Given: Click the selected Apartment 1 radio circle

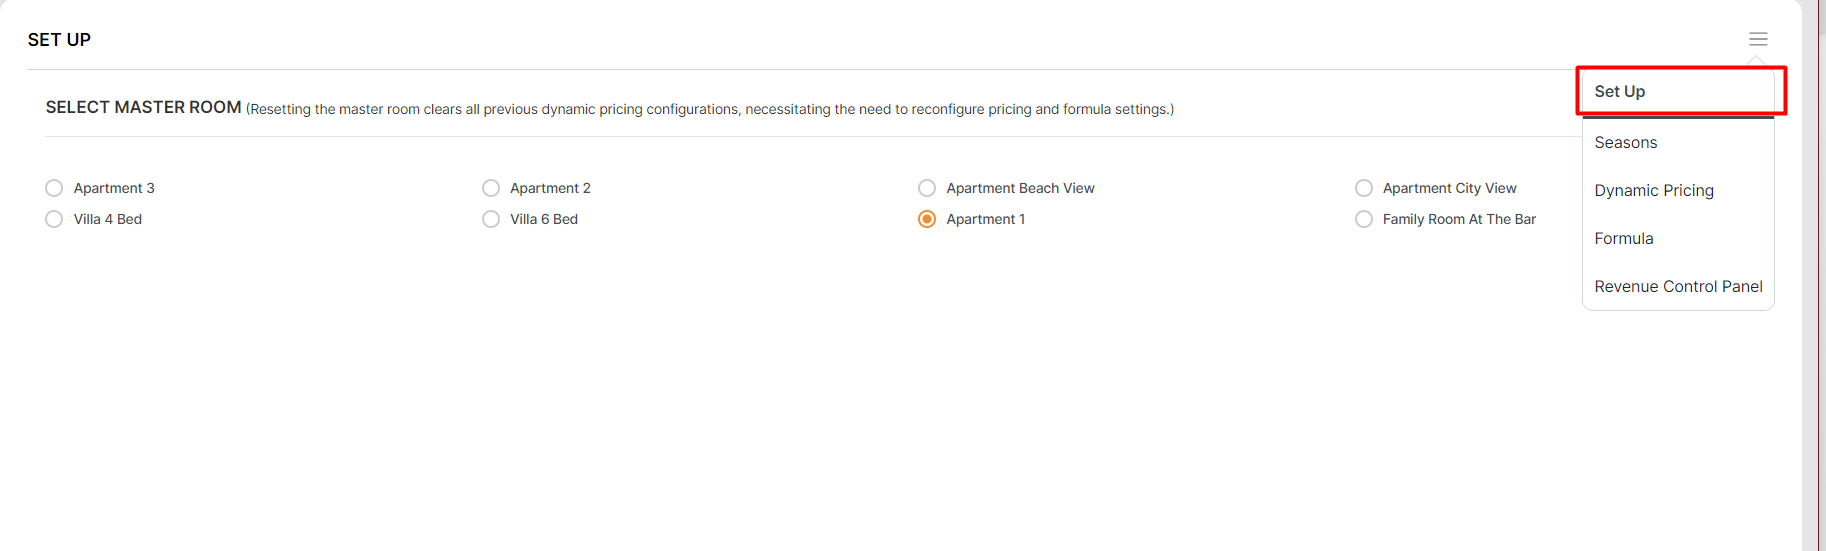Looking at the screenshot, I should (927, 219).
